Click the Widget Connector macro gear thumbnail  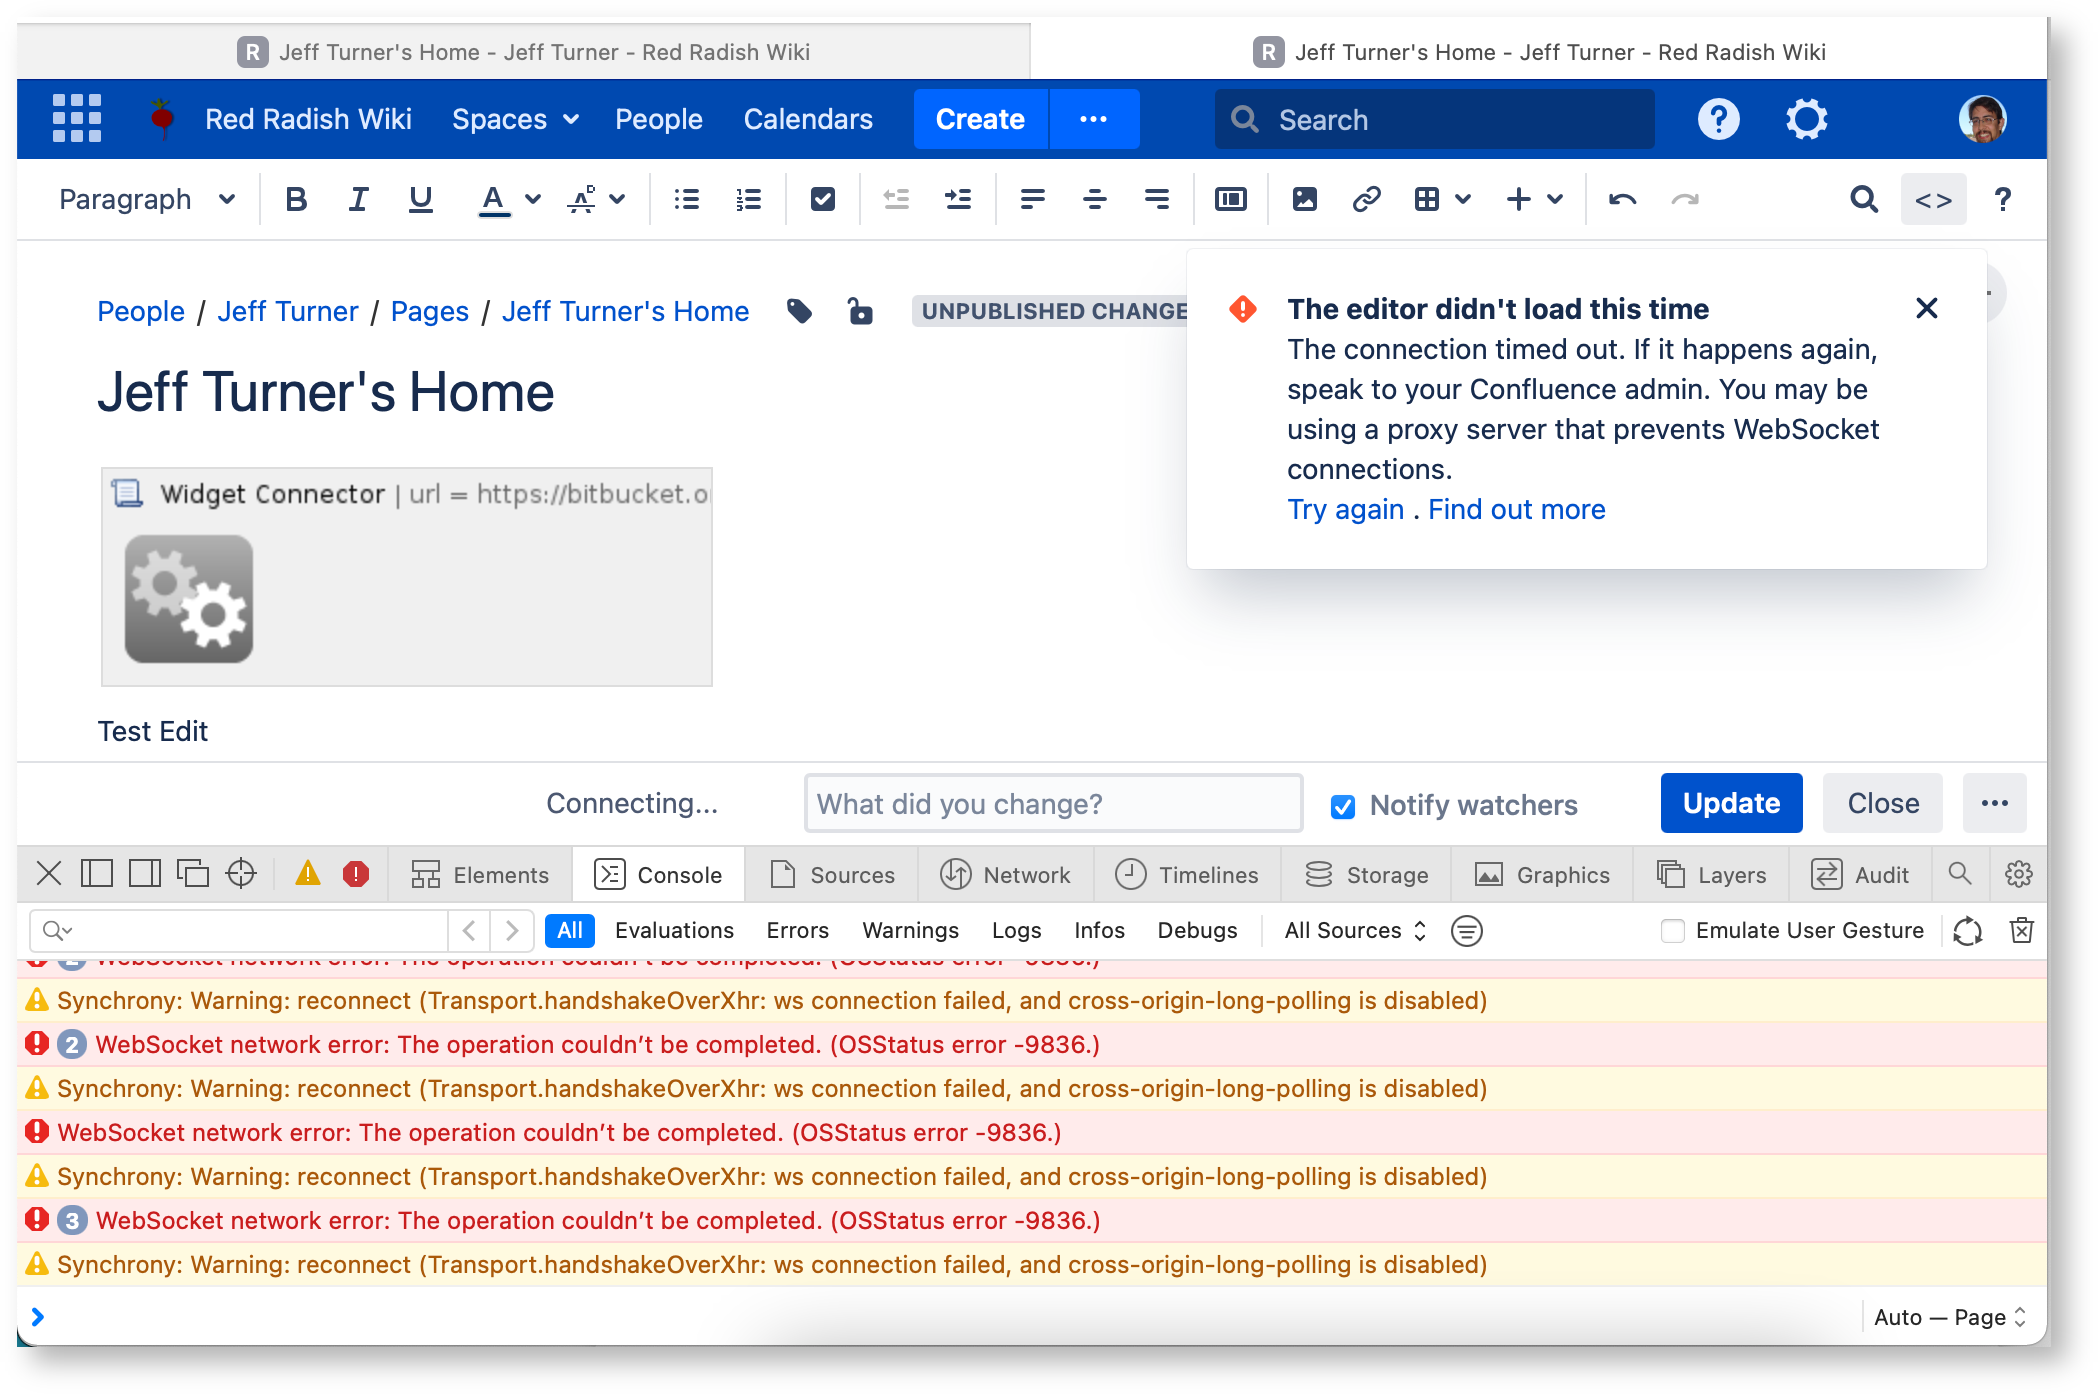point(189,599)
